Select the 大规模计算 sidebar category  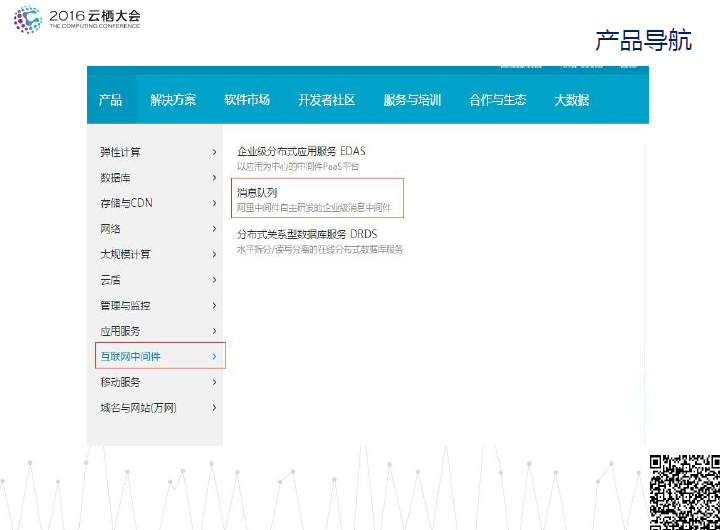coord(125,254)
